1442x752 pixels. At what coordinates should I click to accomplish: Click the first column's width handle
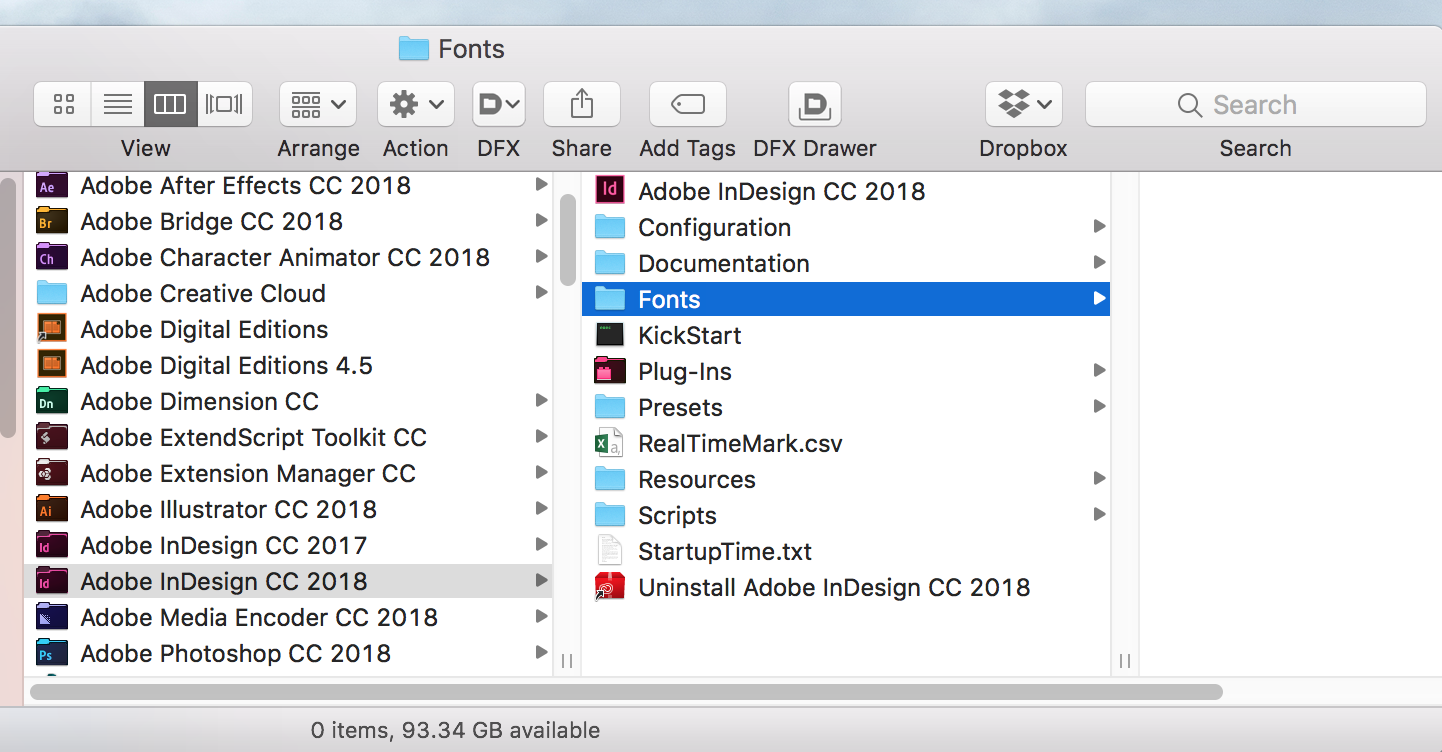[x=567, y=661]
